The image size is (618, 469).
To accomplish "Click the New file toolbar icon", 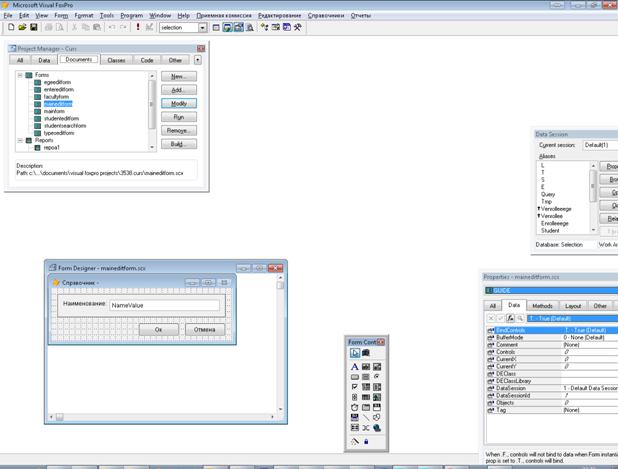I will click(x=11, y=27).
